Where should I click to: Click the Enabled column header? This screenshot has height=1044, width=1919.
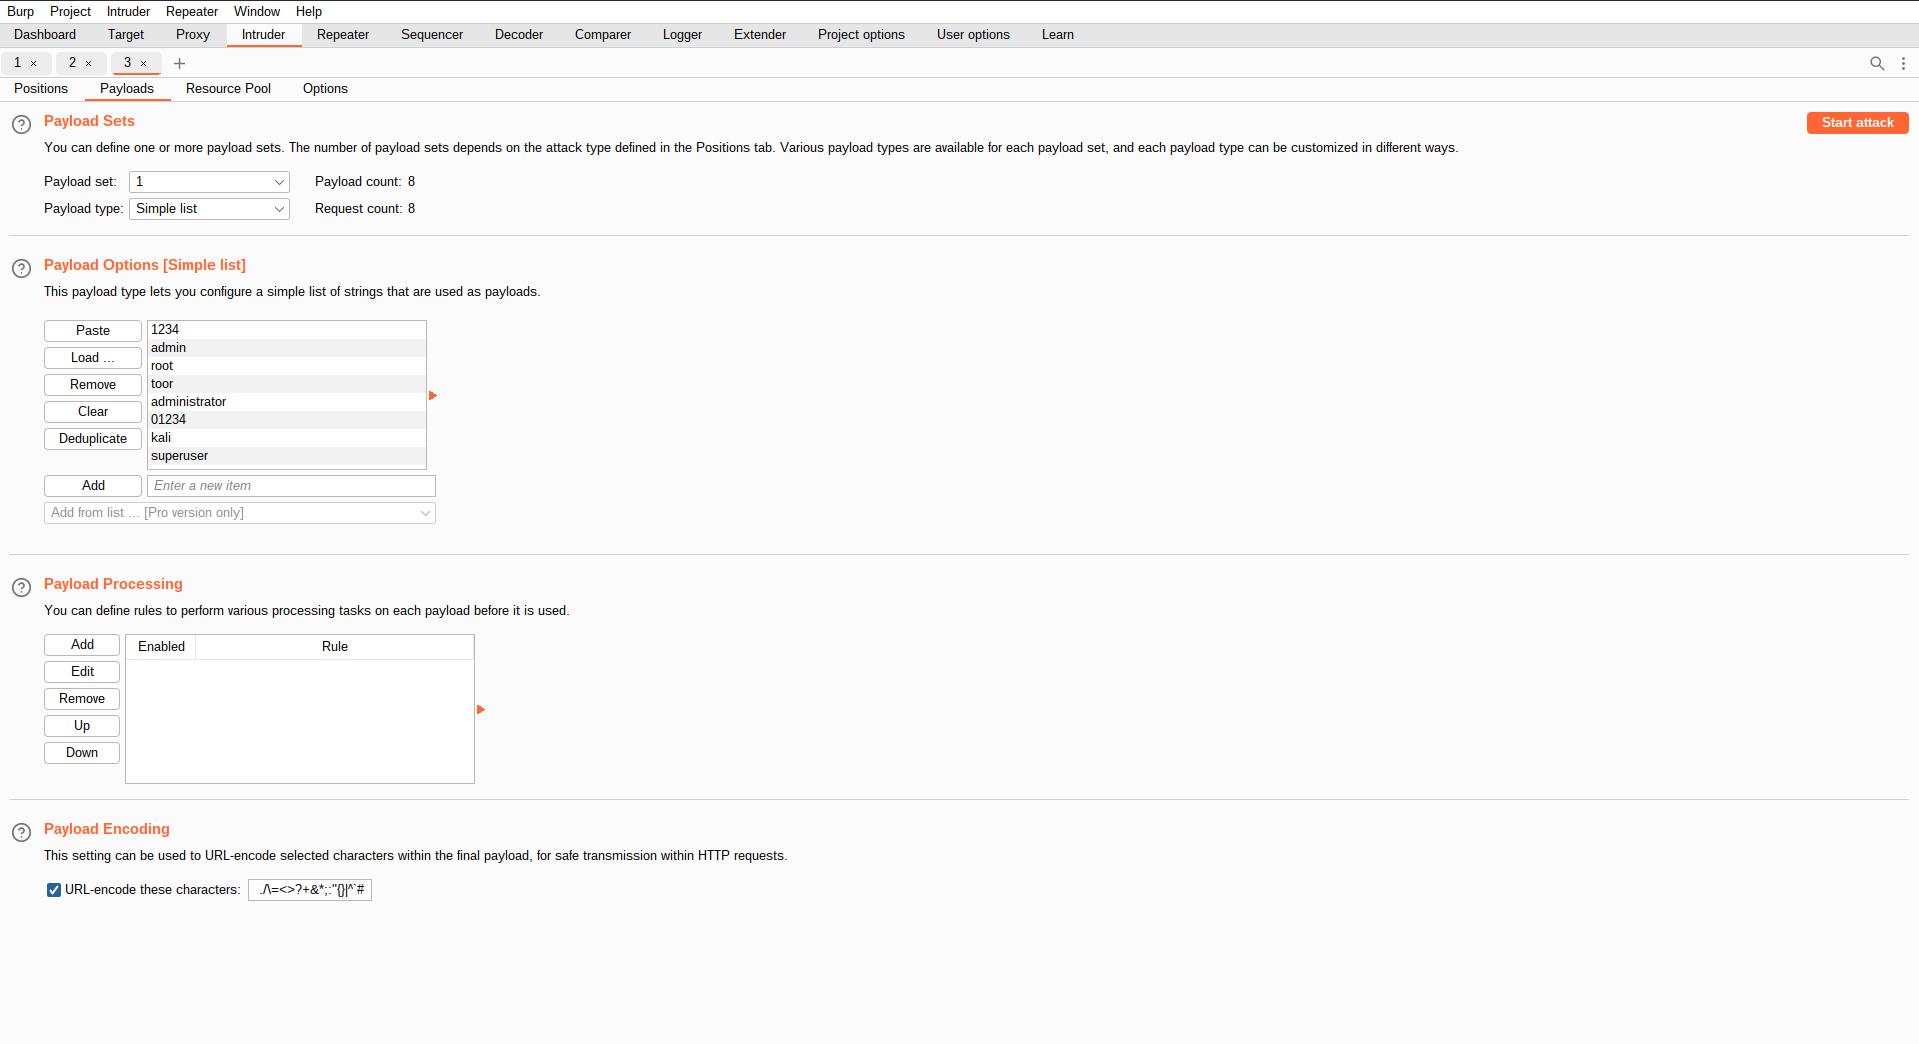coord(161,647)
